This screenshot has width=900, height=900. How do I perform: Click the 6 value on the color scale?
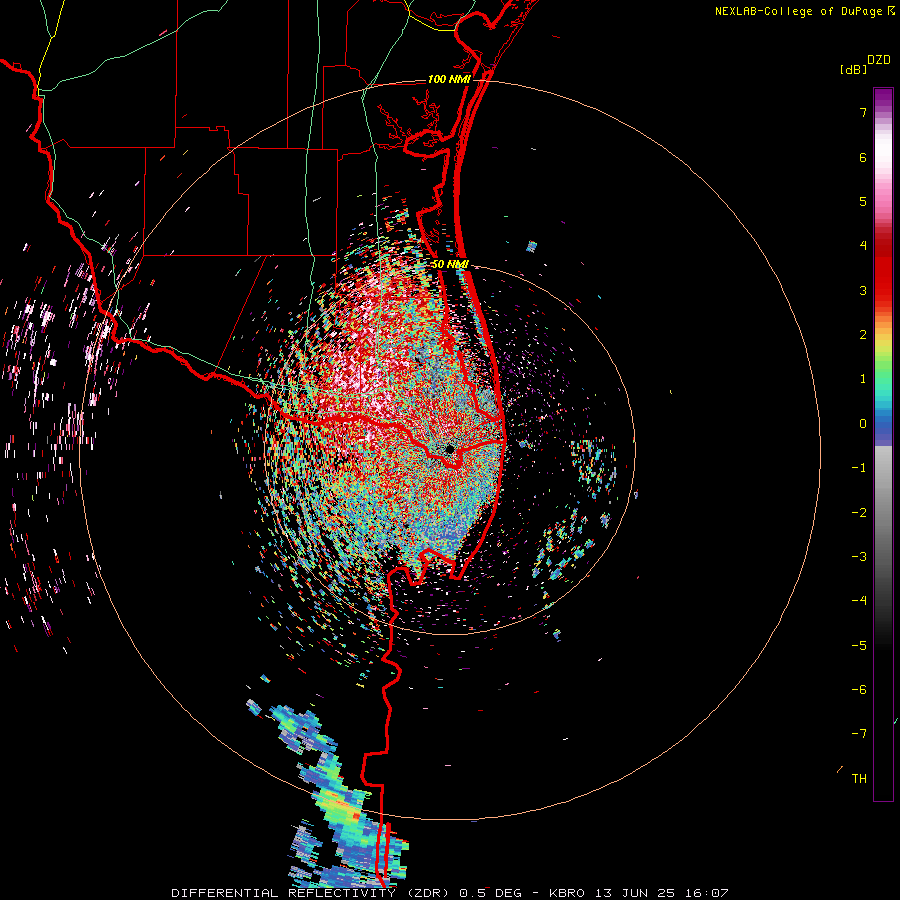point(863,157)
